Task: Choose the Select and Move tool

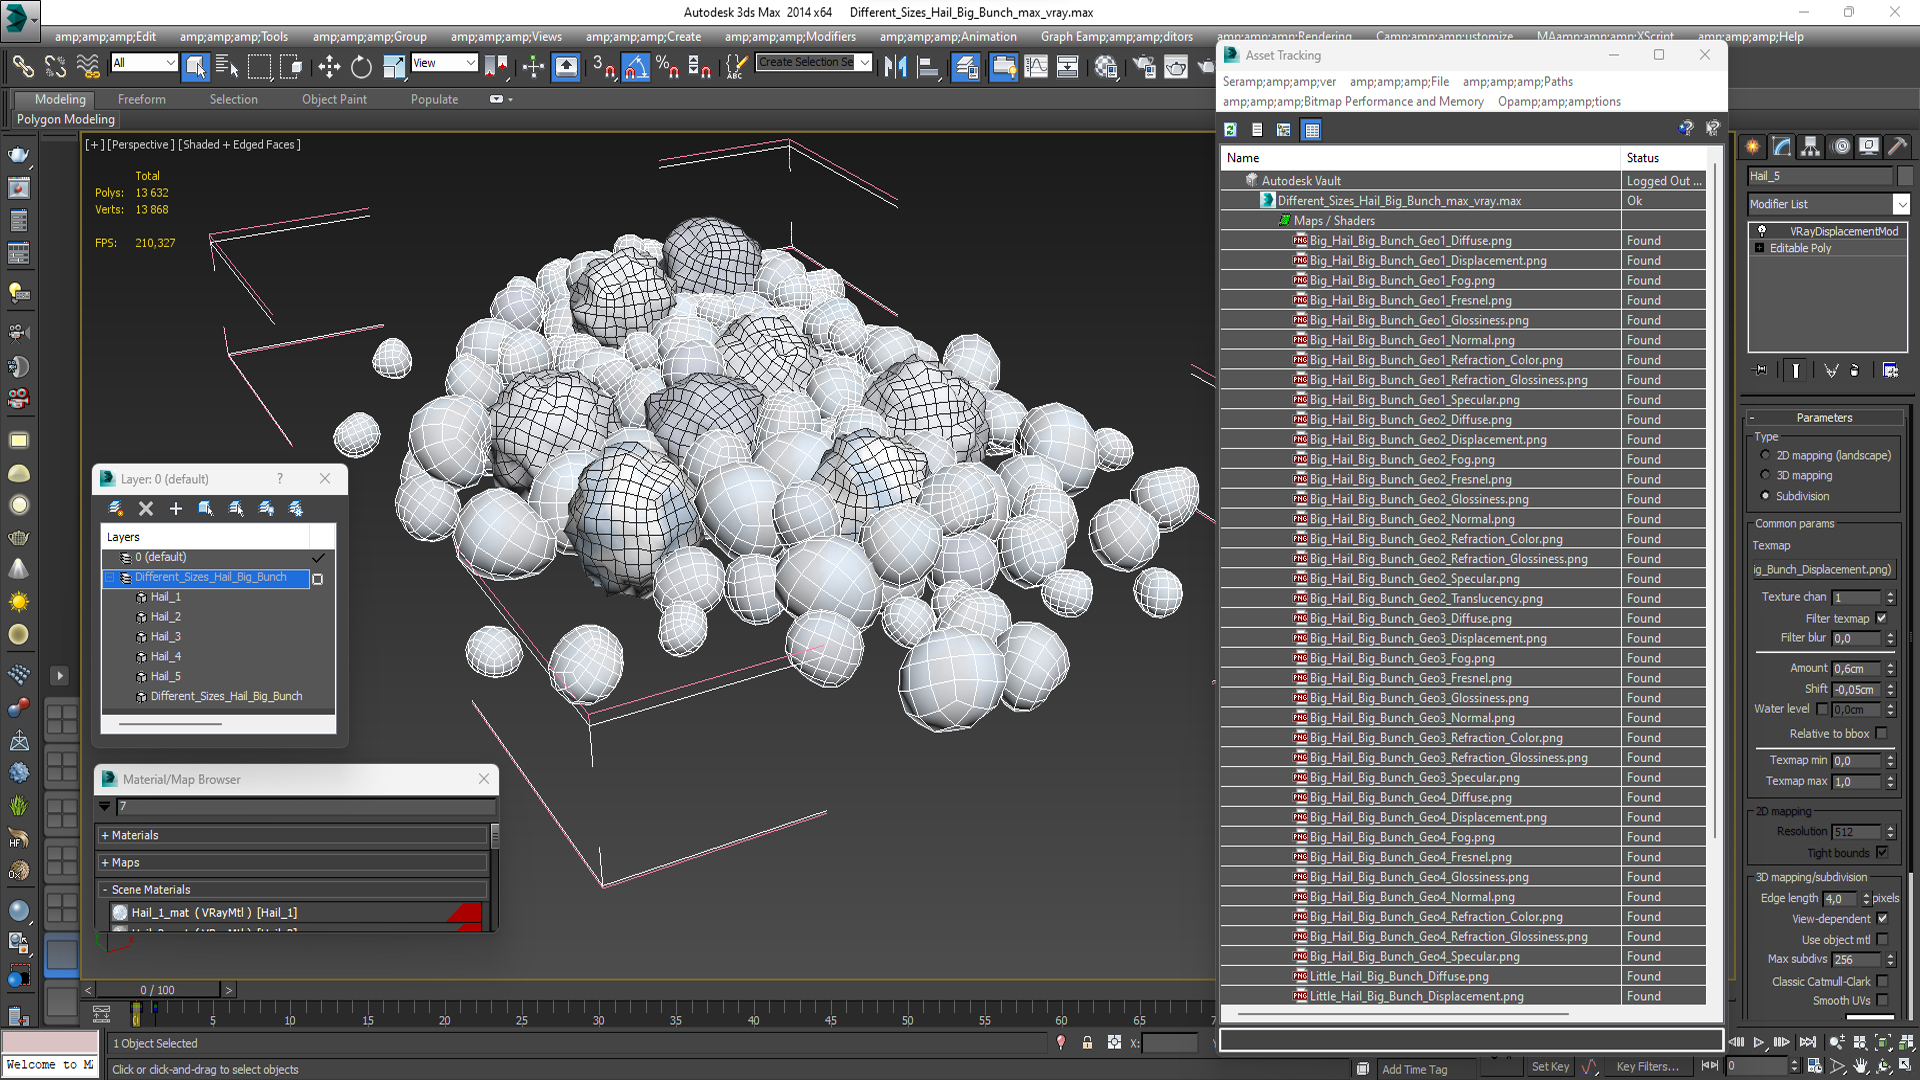Action: tap(329, 67)
